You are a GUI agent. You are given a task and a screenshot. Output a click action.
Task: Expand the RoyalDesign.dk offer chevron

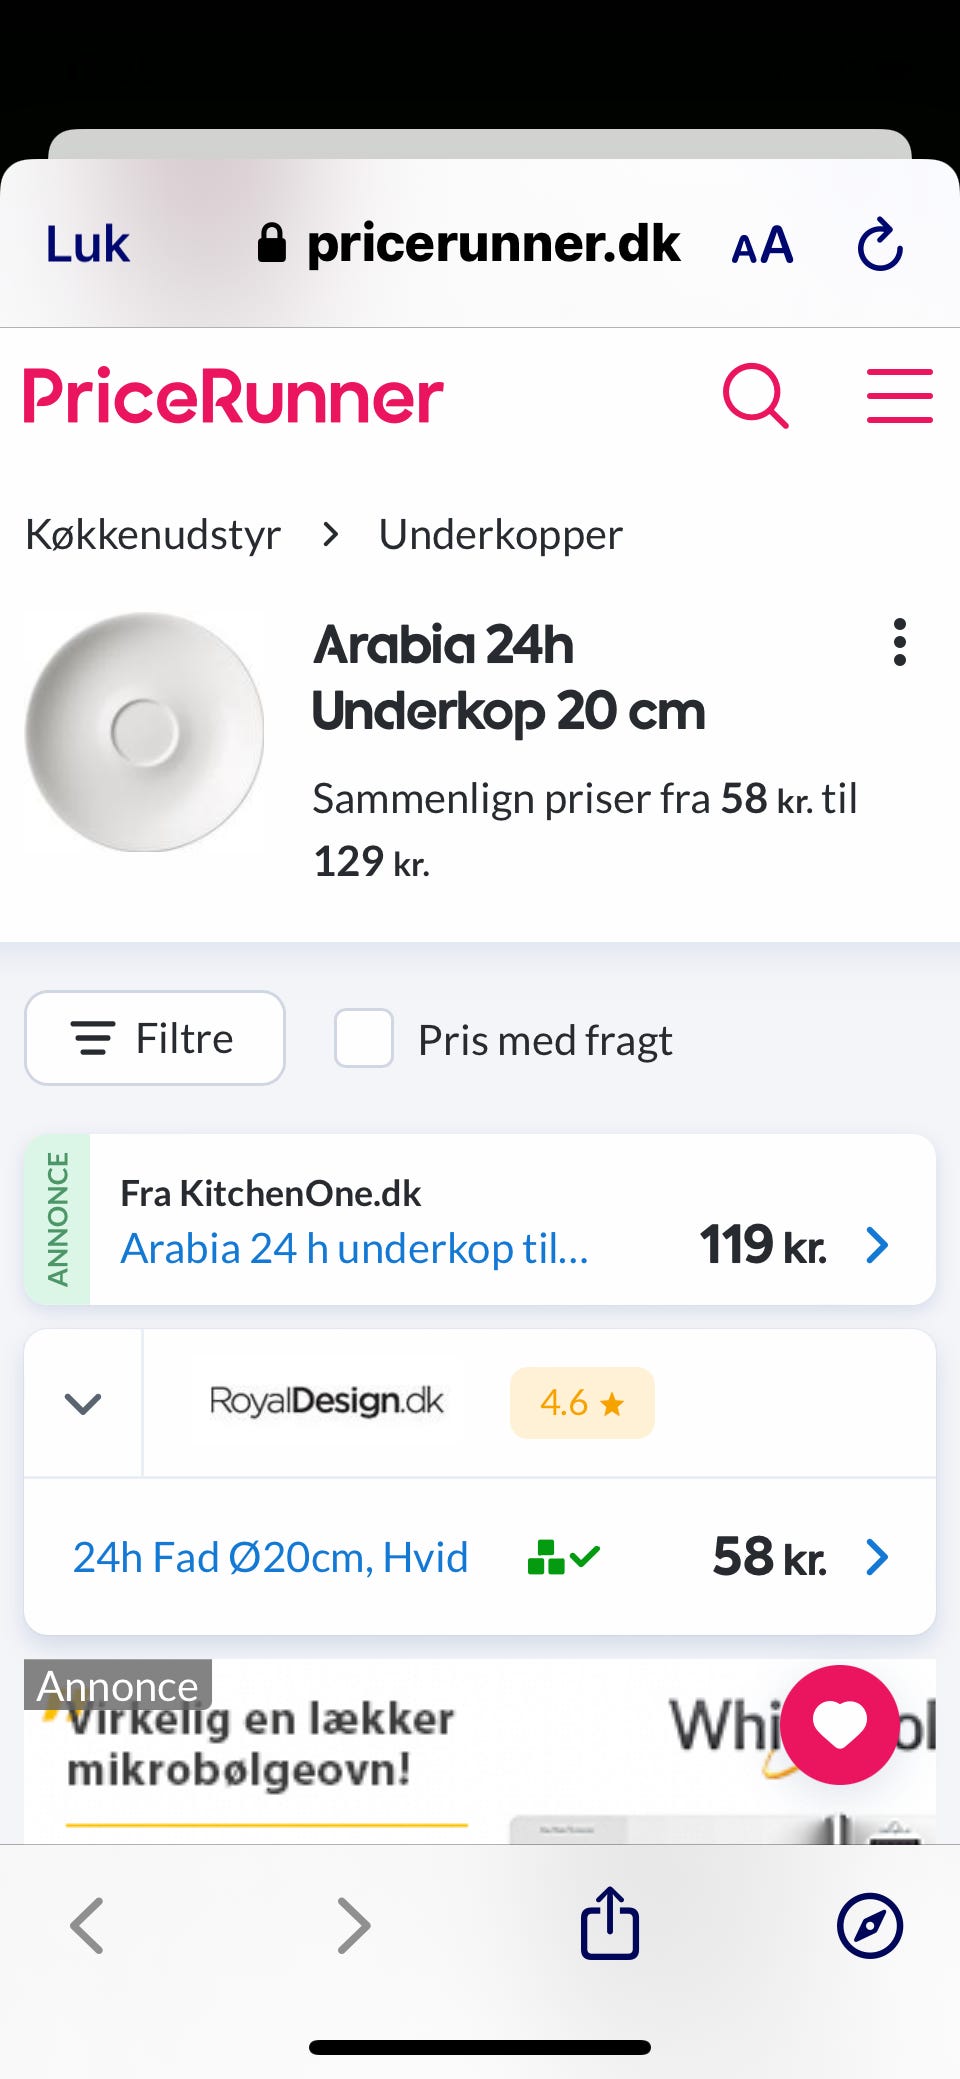coord(83,1403)
